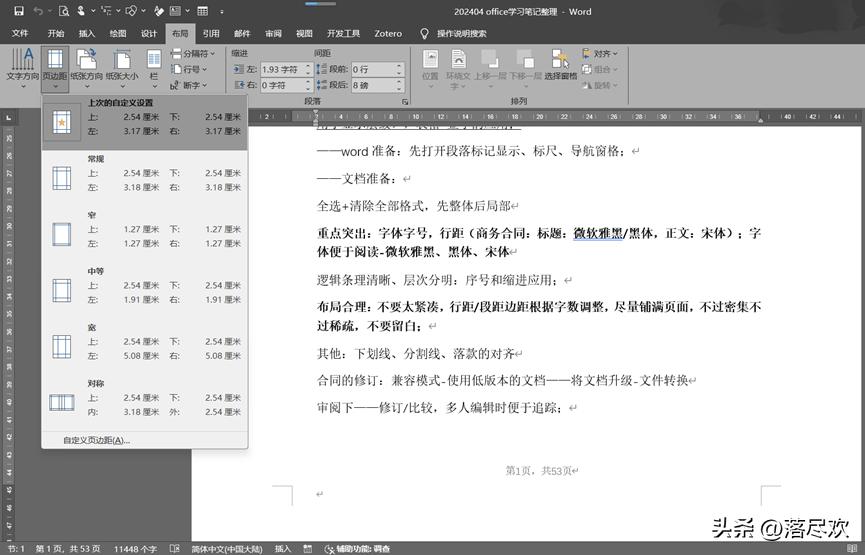Open the Zotero ribbon tab
Screen dimensions: 865x555
(x=388, y=33)
